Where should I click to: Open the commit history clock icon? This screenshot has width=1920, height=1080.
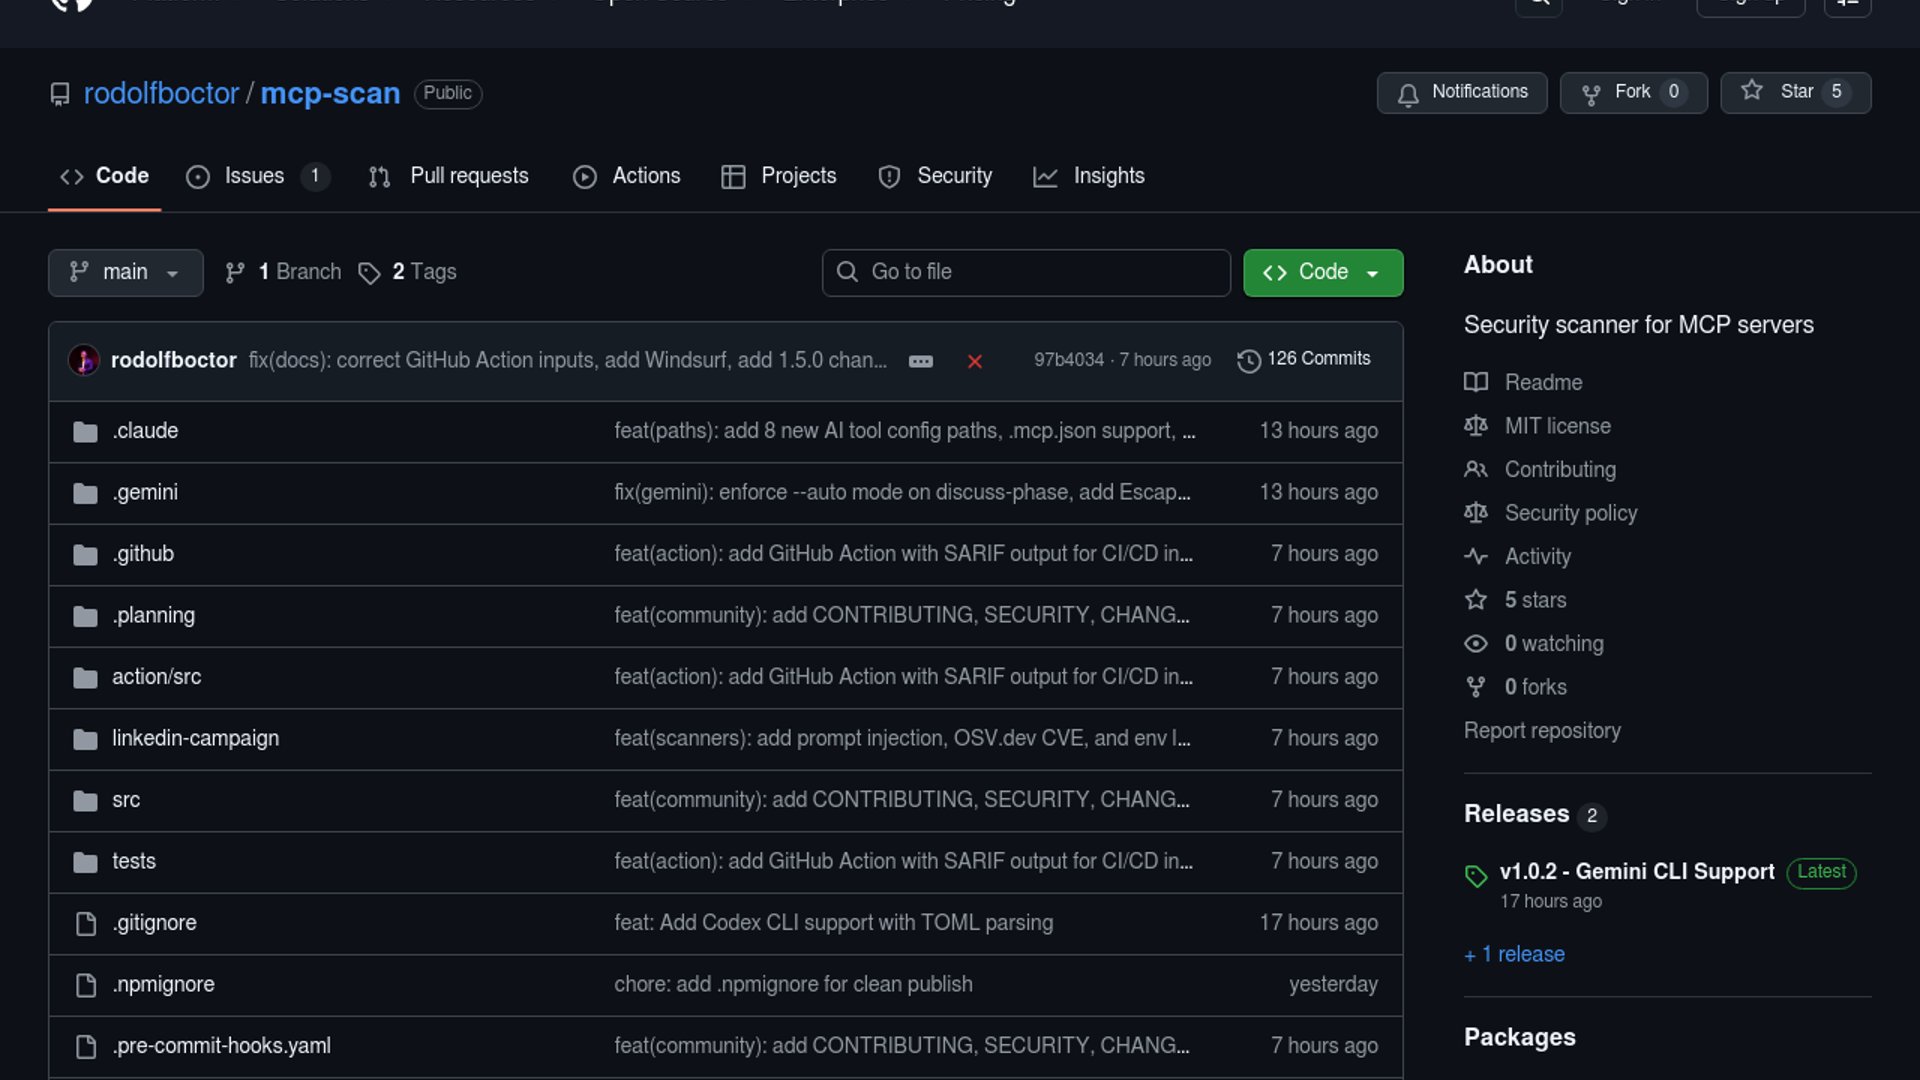[1248, 360]
